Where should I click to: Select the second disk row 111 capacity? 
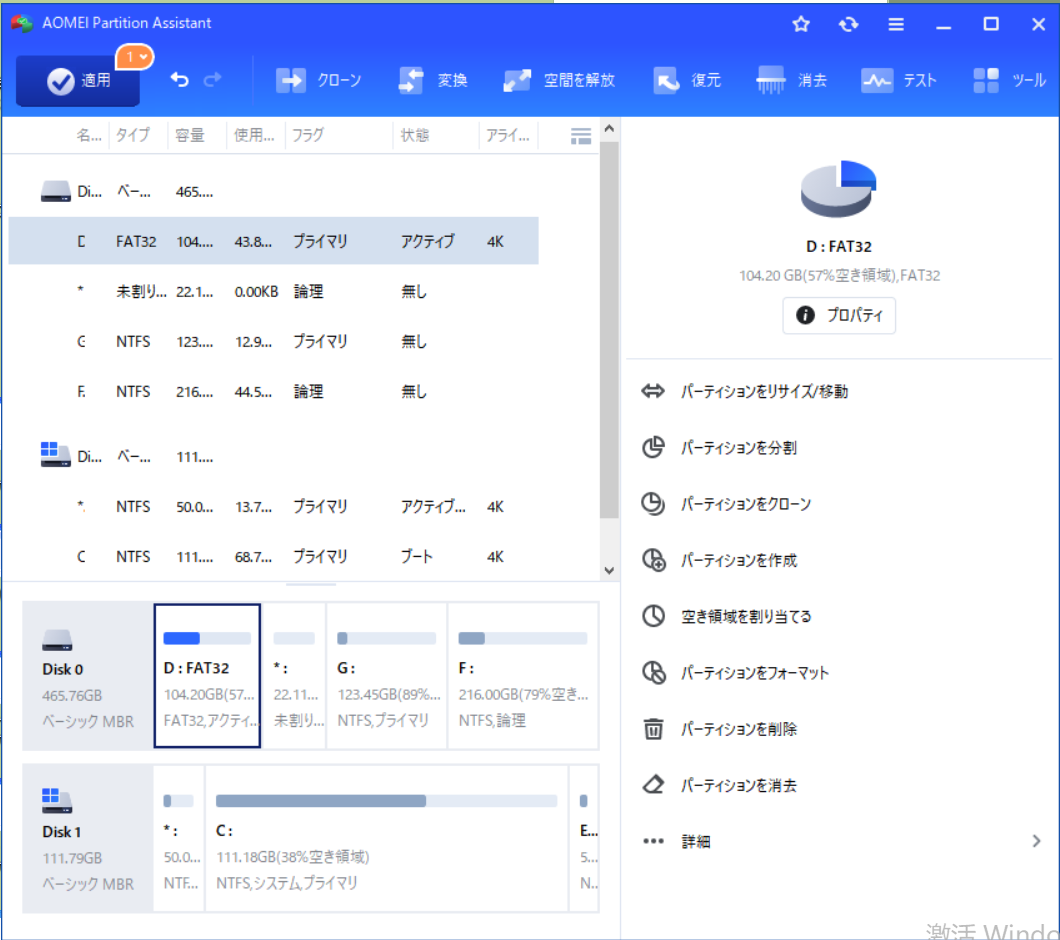coord(273,456)
